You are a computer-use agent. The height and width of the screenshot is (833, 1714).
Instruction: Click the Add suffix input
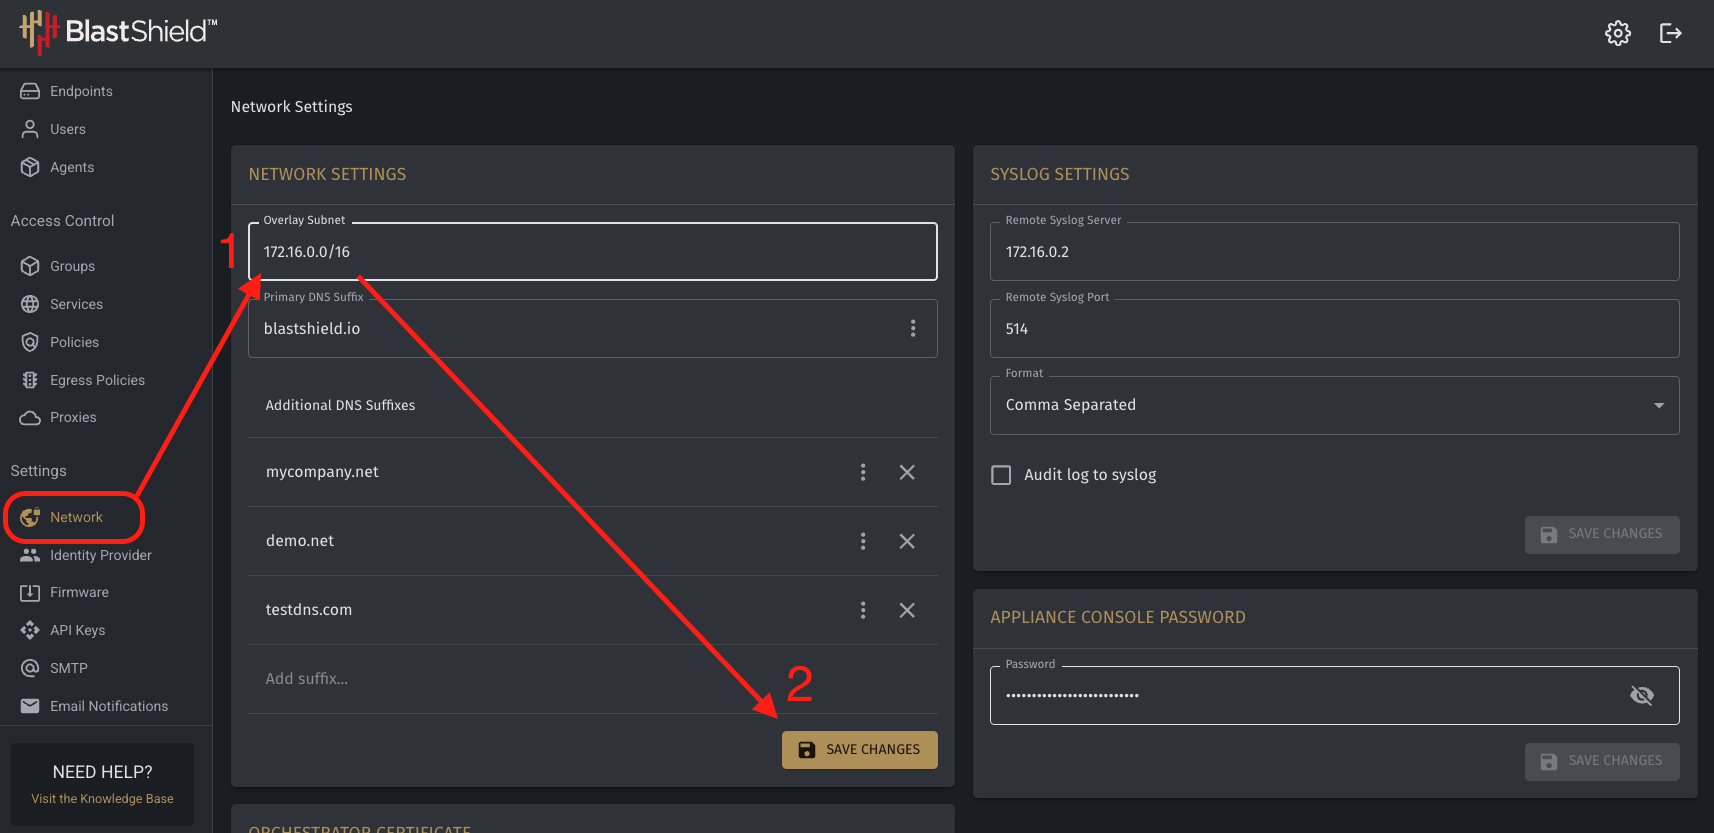click(x=592, y=679)
